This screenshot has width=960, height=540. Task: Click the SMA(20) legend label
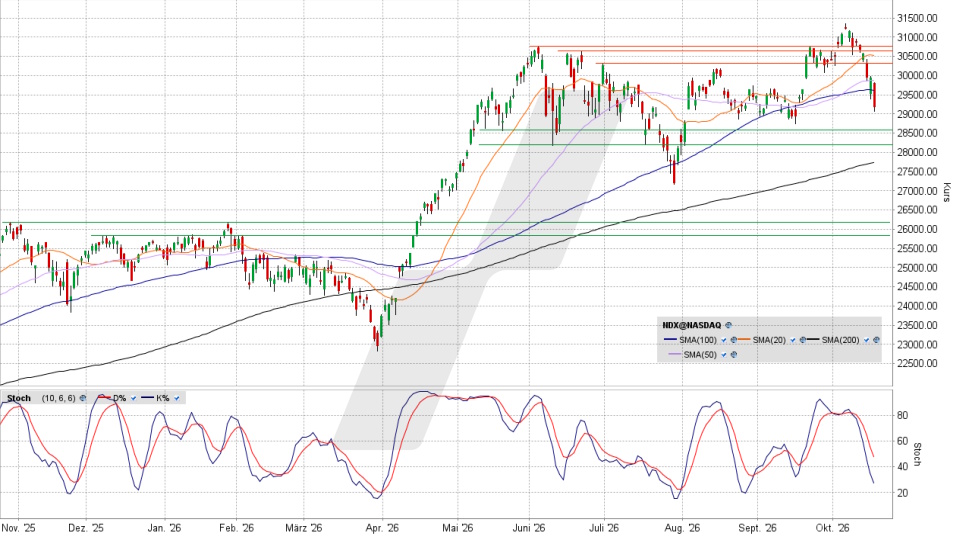point(769,340)
